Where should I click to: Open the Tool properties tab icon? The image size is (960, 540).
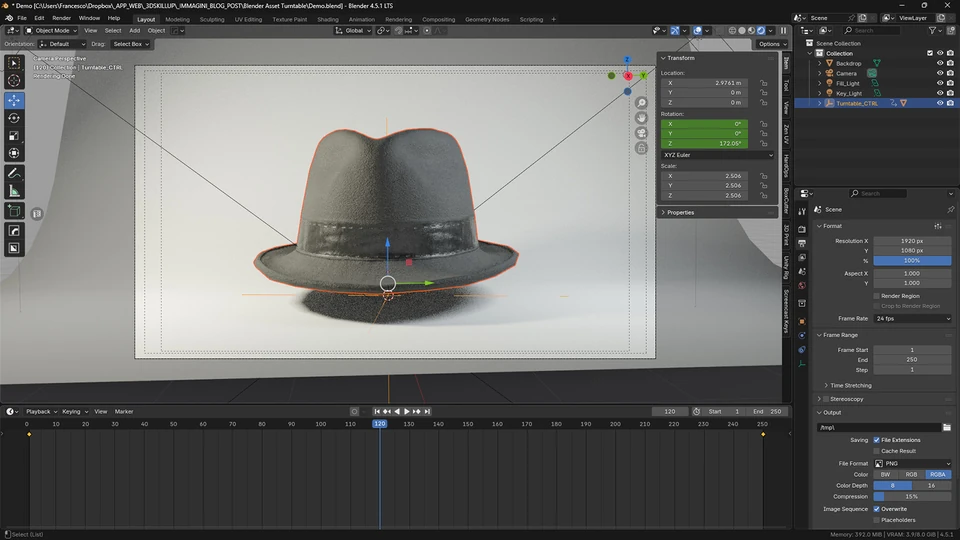[x=802, y=212]
